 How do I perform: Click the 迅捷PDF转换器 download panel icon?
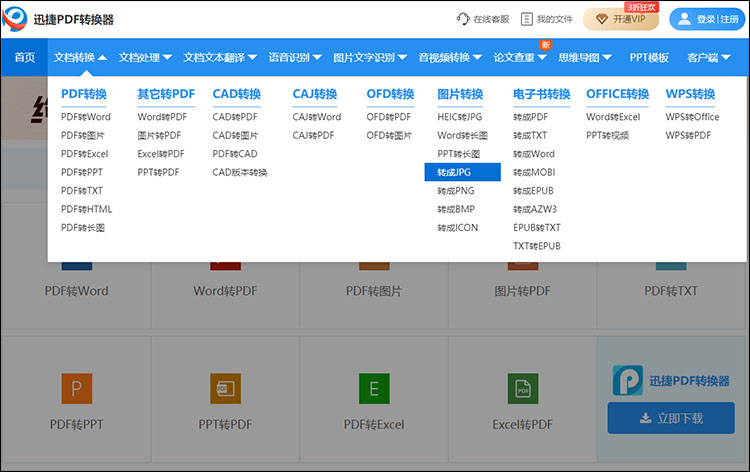click(628, 380)
